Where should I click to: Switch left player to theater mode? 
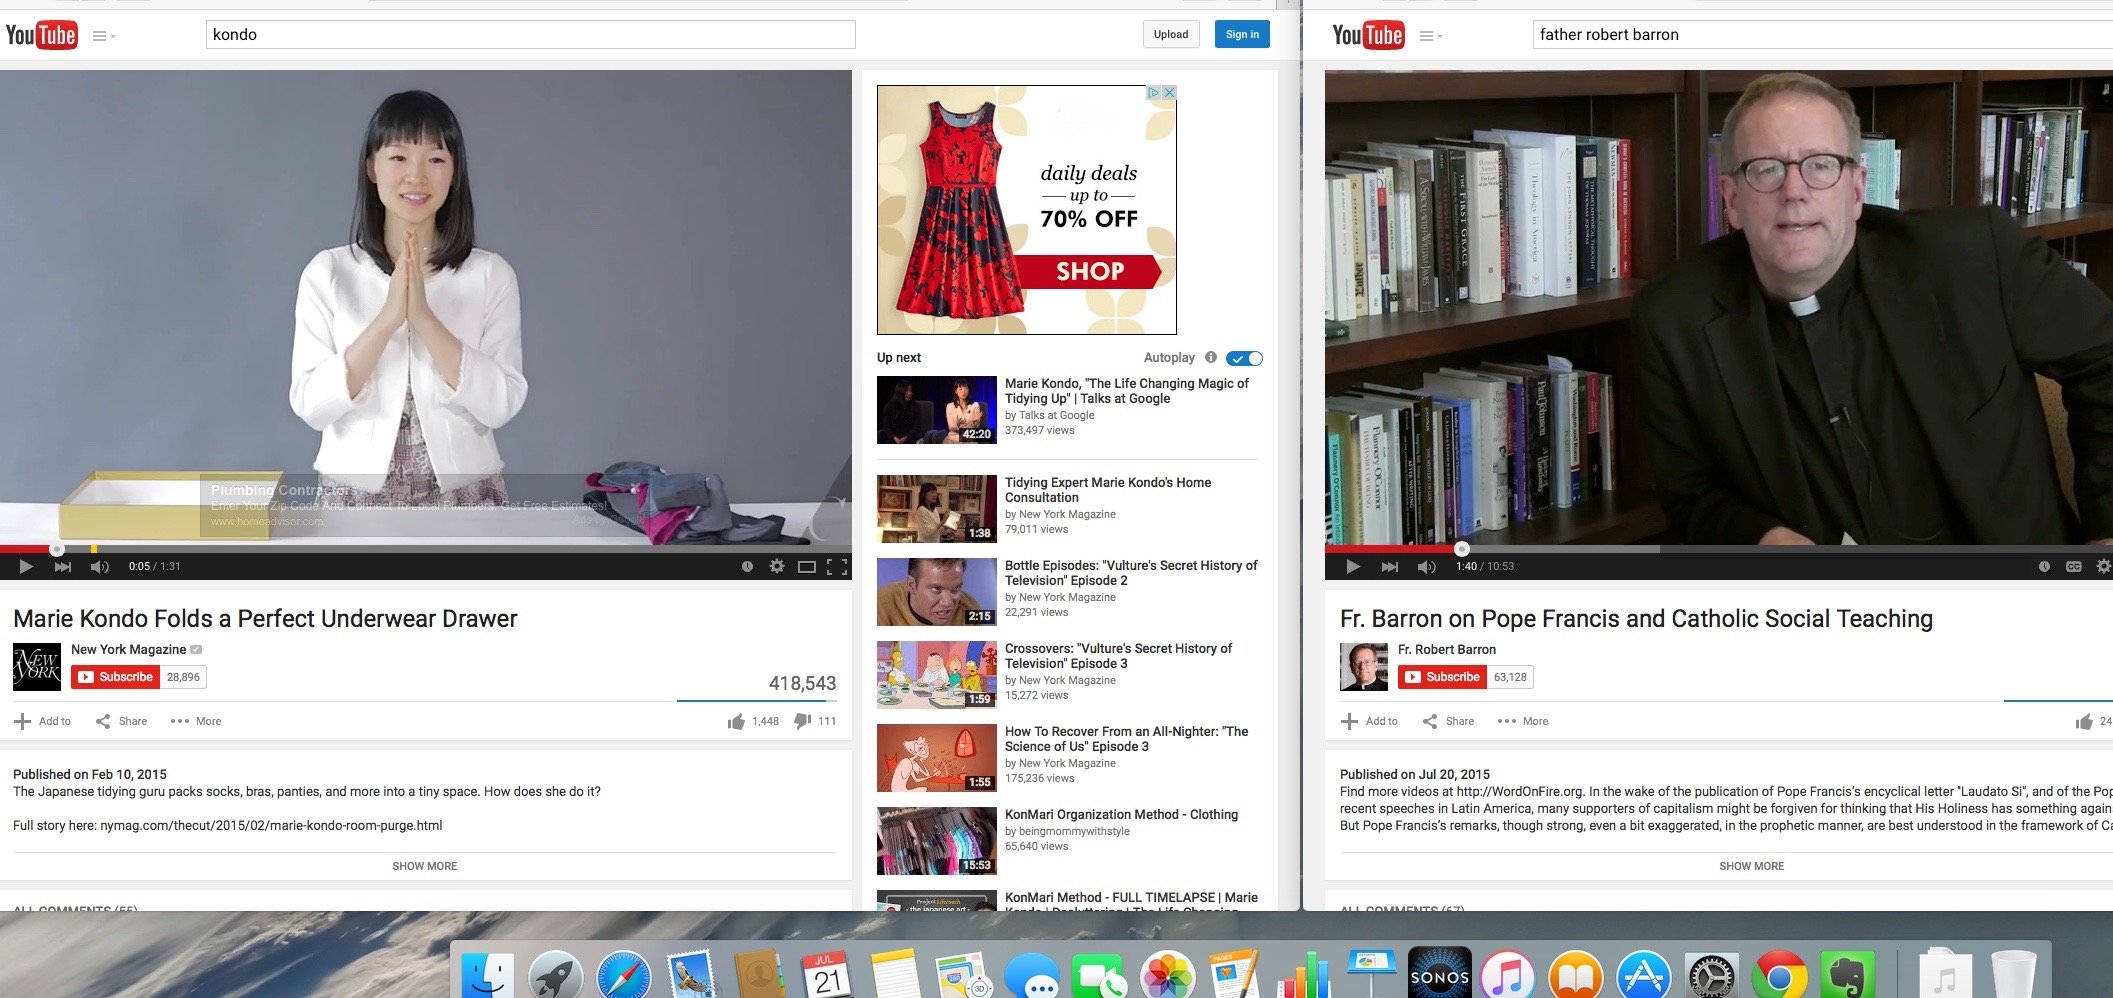tap(807, 567)
